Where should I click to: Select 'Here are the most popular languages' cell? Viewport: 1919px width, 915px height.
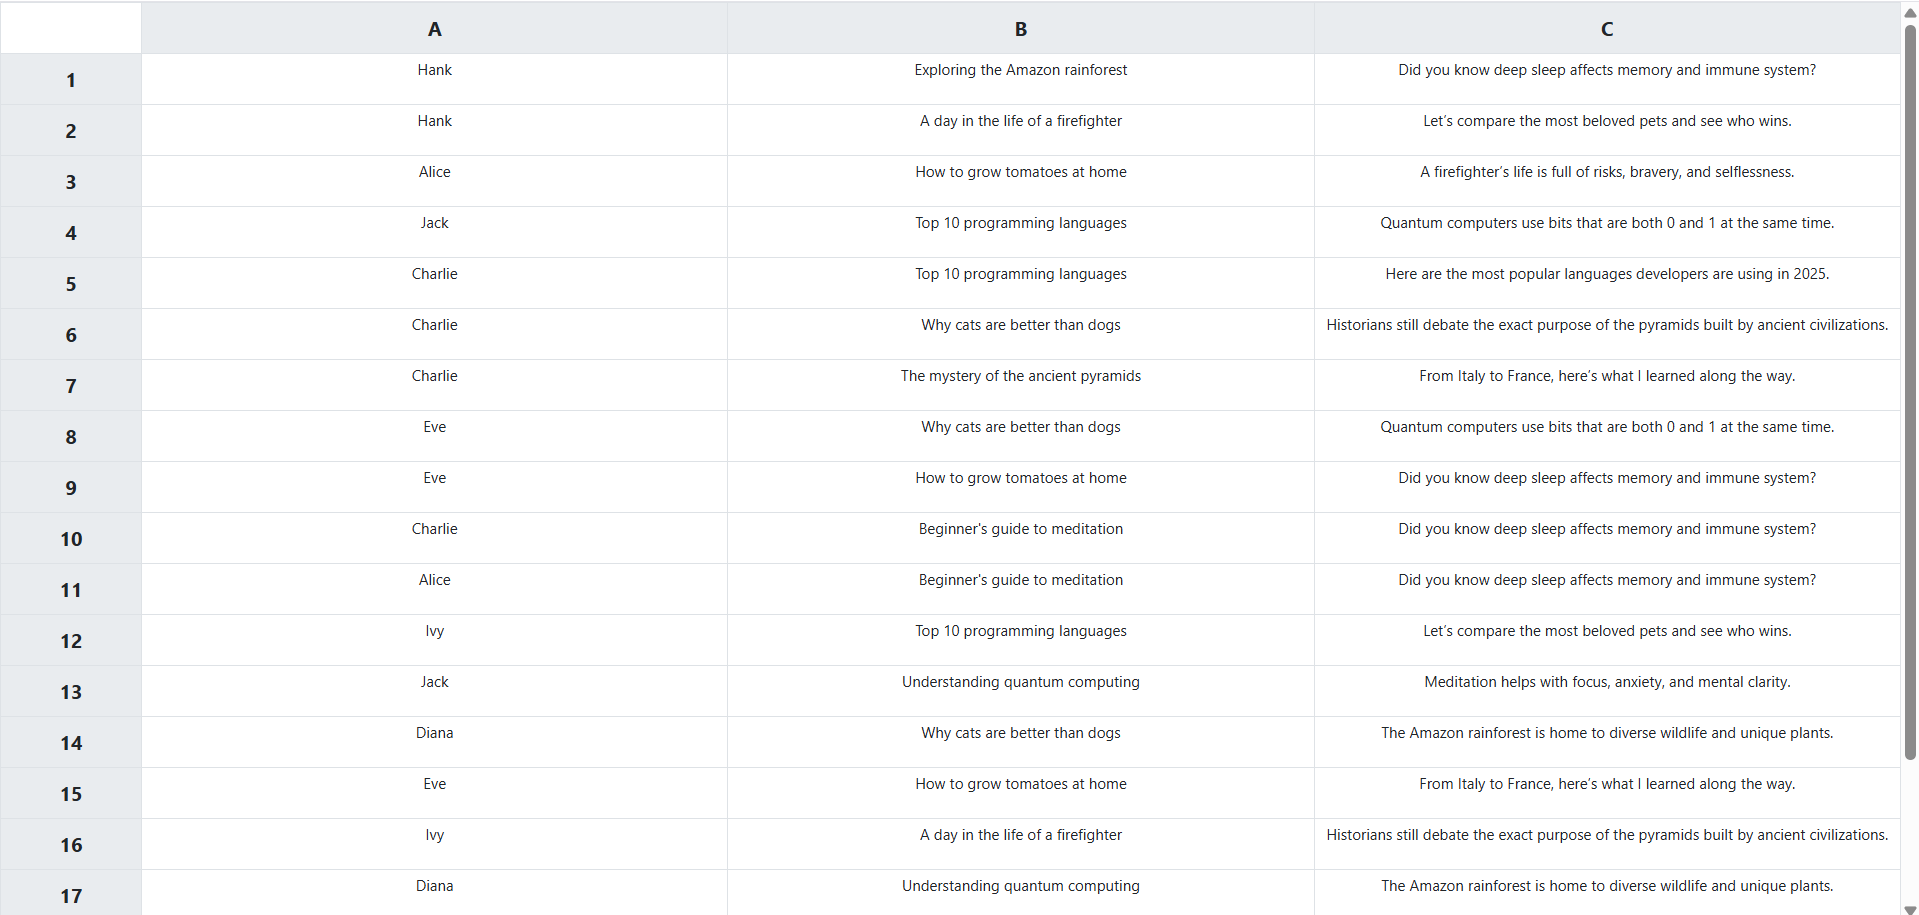point(1606,274)
